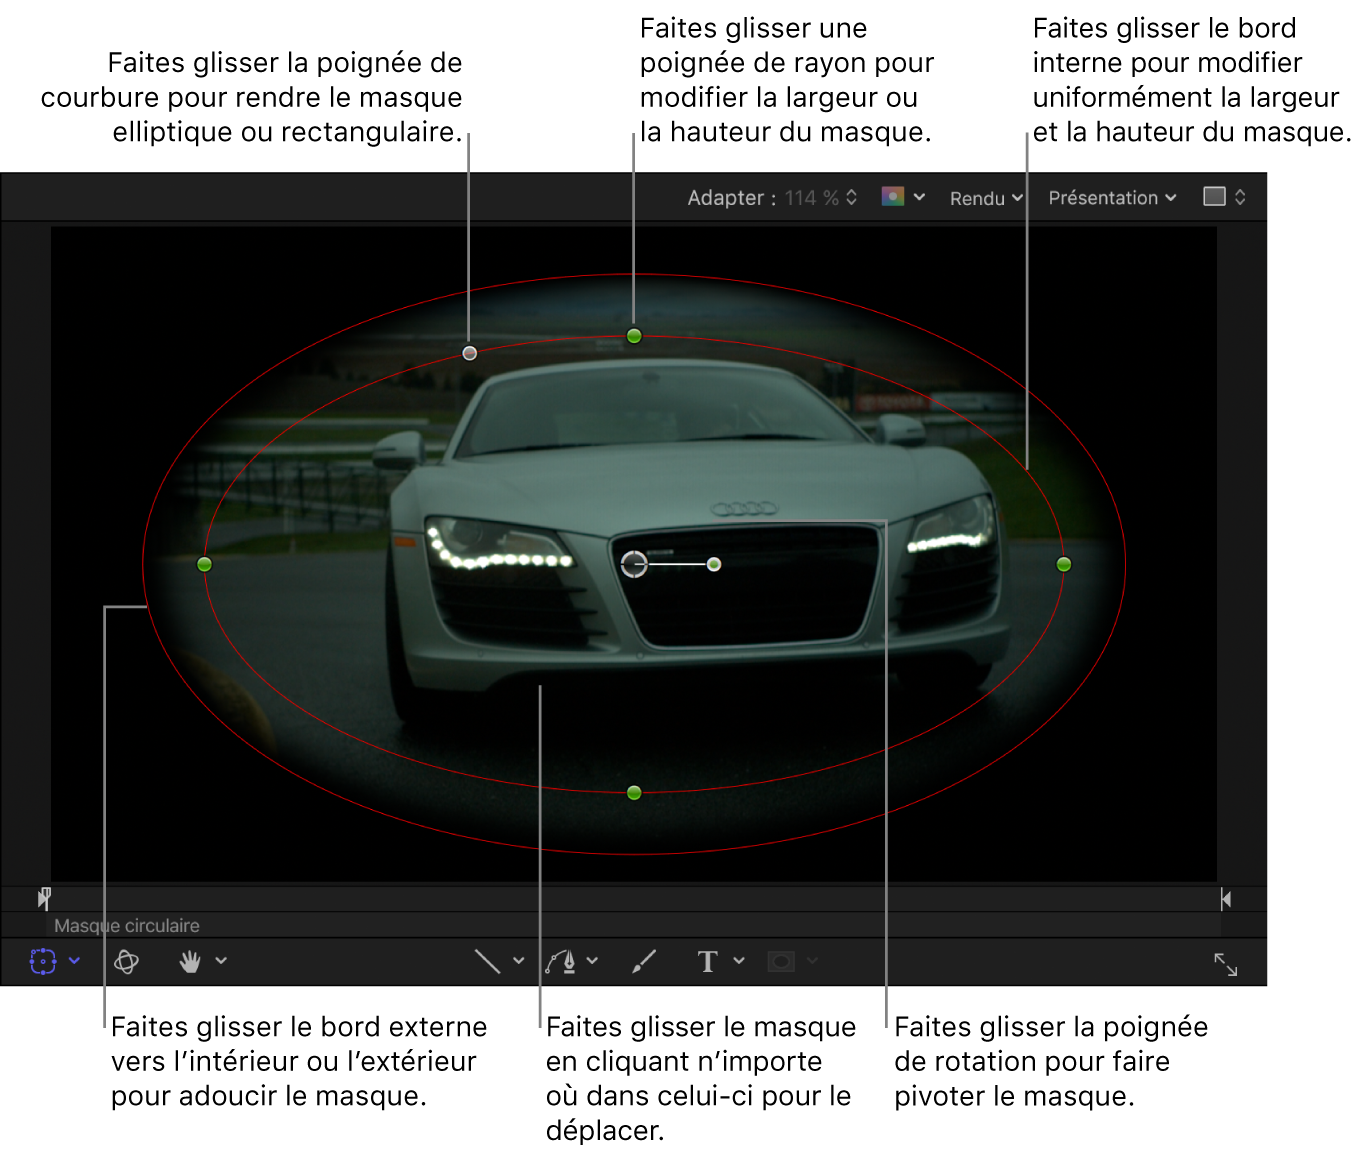
Task: Select the transform selection tool
Action: 43,961
